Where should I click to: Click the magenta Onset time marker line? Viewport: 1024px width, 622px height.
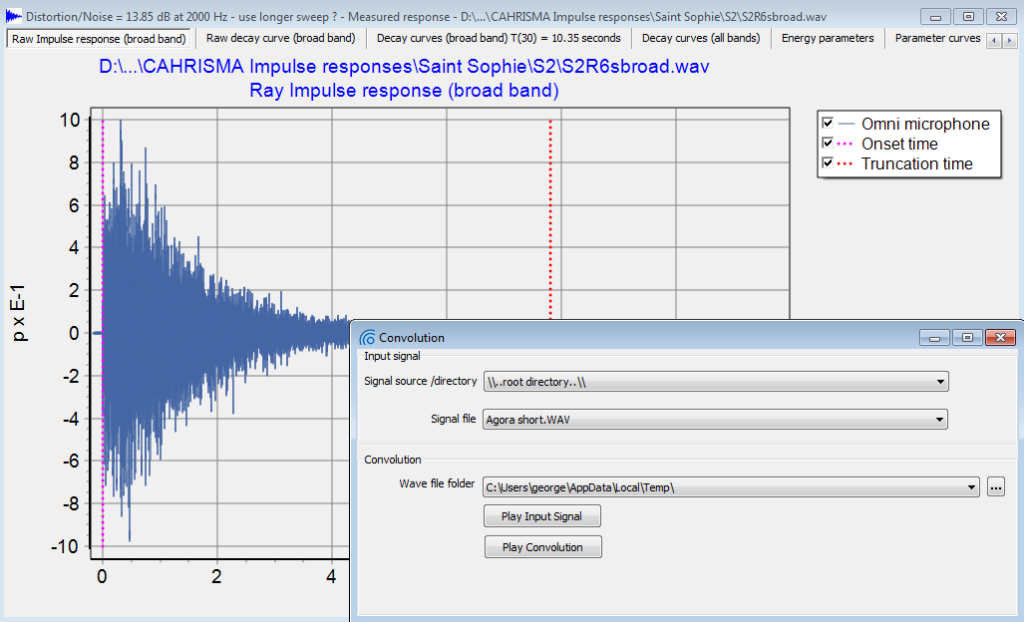(x=103, y=333)
